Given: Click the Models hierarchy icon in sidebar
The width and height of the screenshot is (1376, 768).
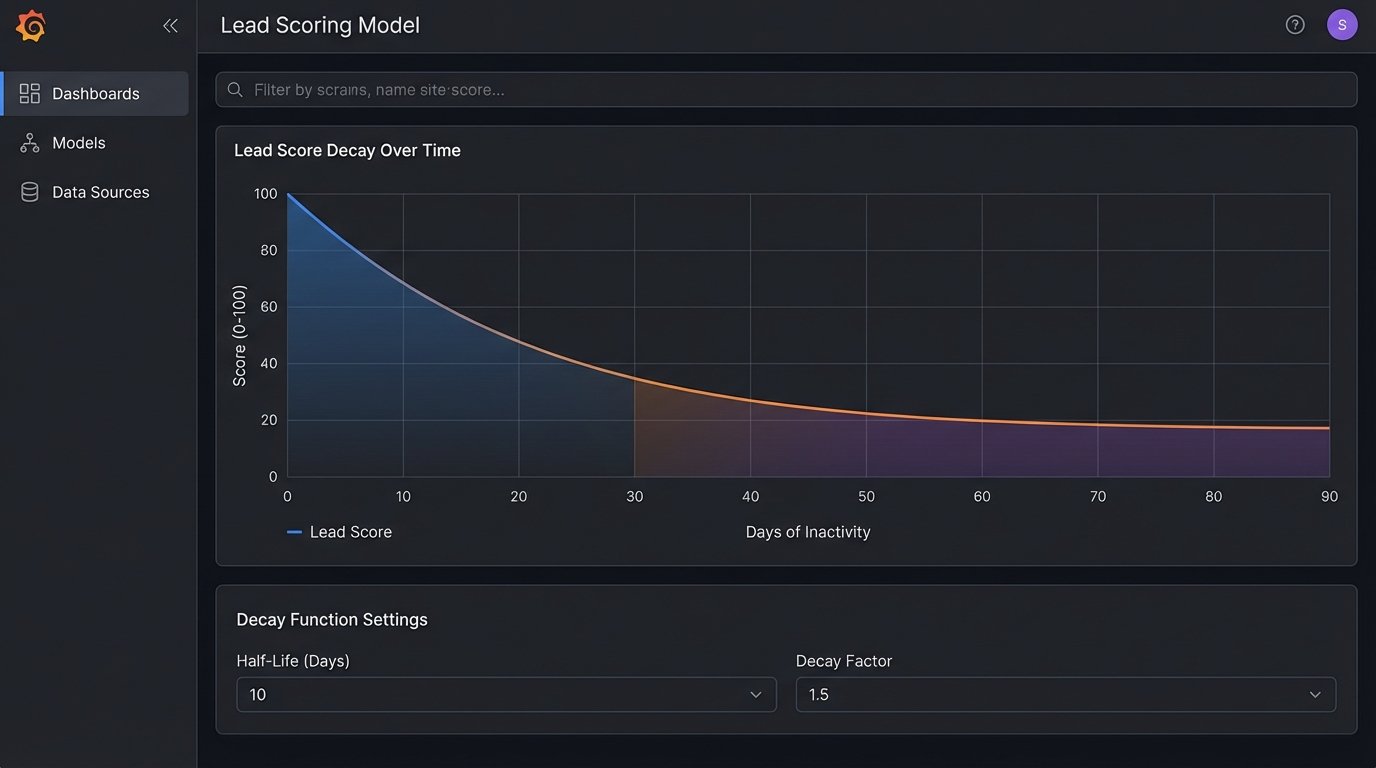Looking at the screenshot, I should 30,143.
